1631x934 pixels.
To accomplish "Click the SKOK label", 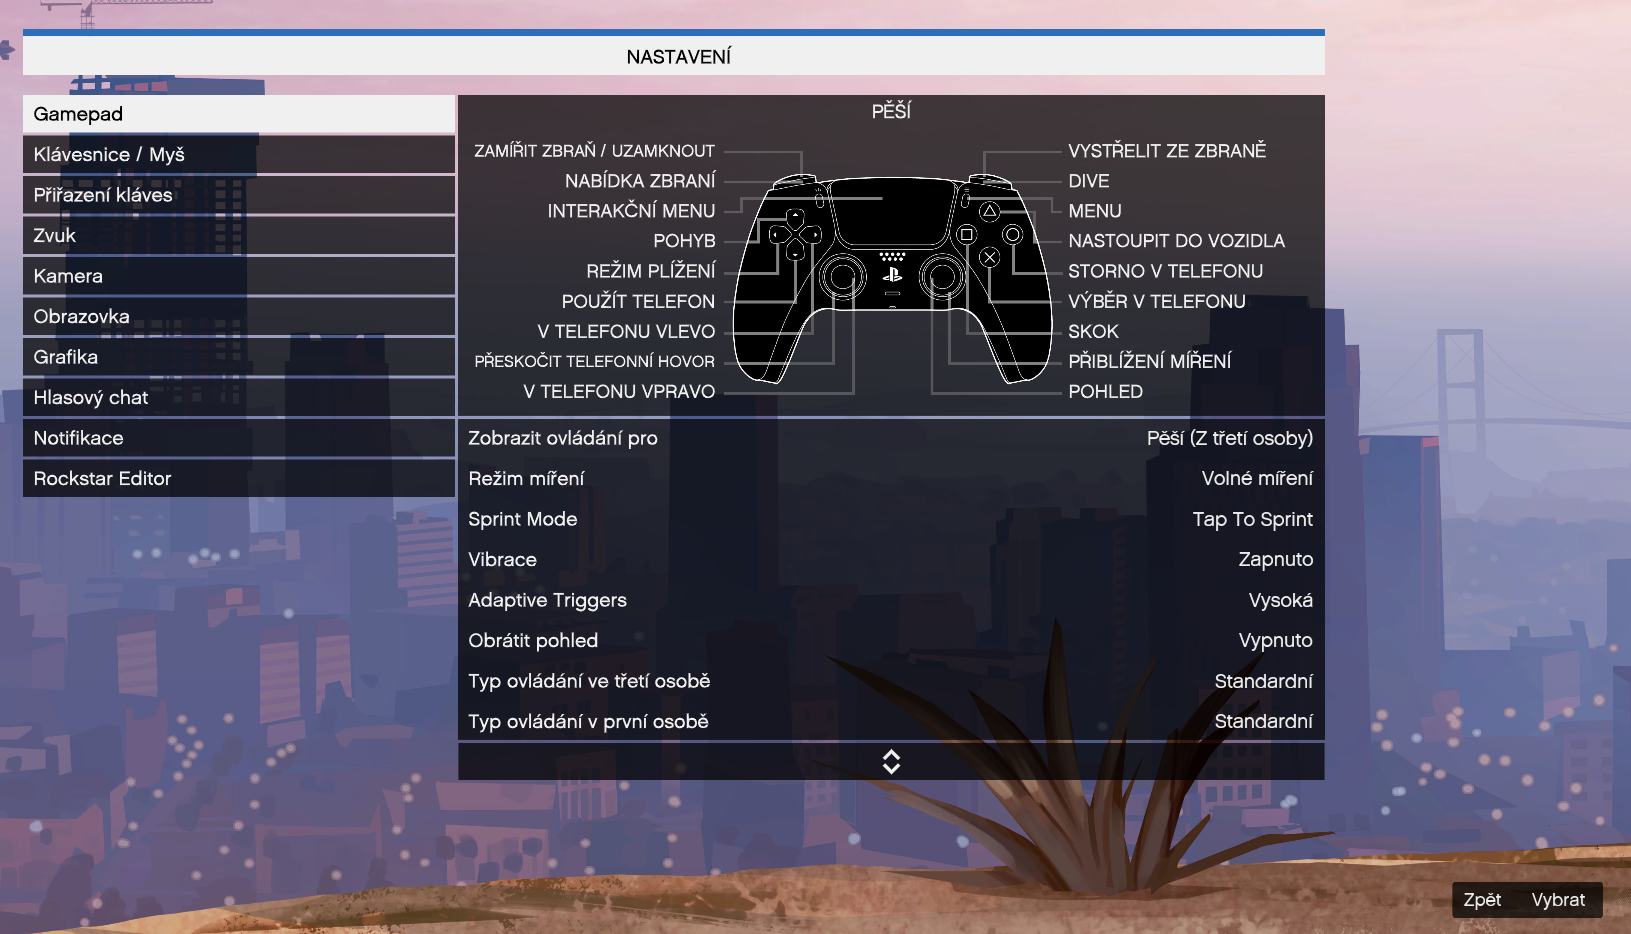I will click(1093, 331).
